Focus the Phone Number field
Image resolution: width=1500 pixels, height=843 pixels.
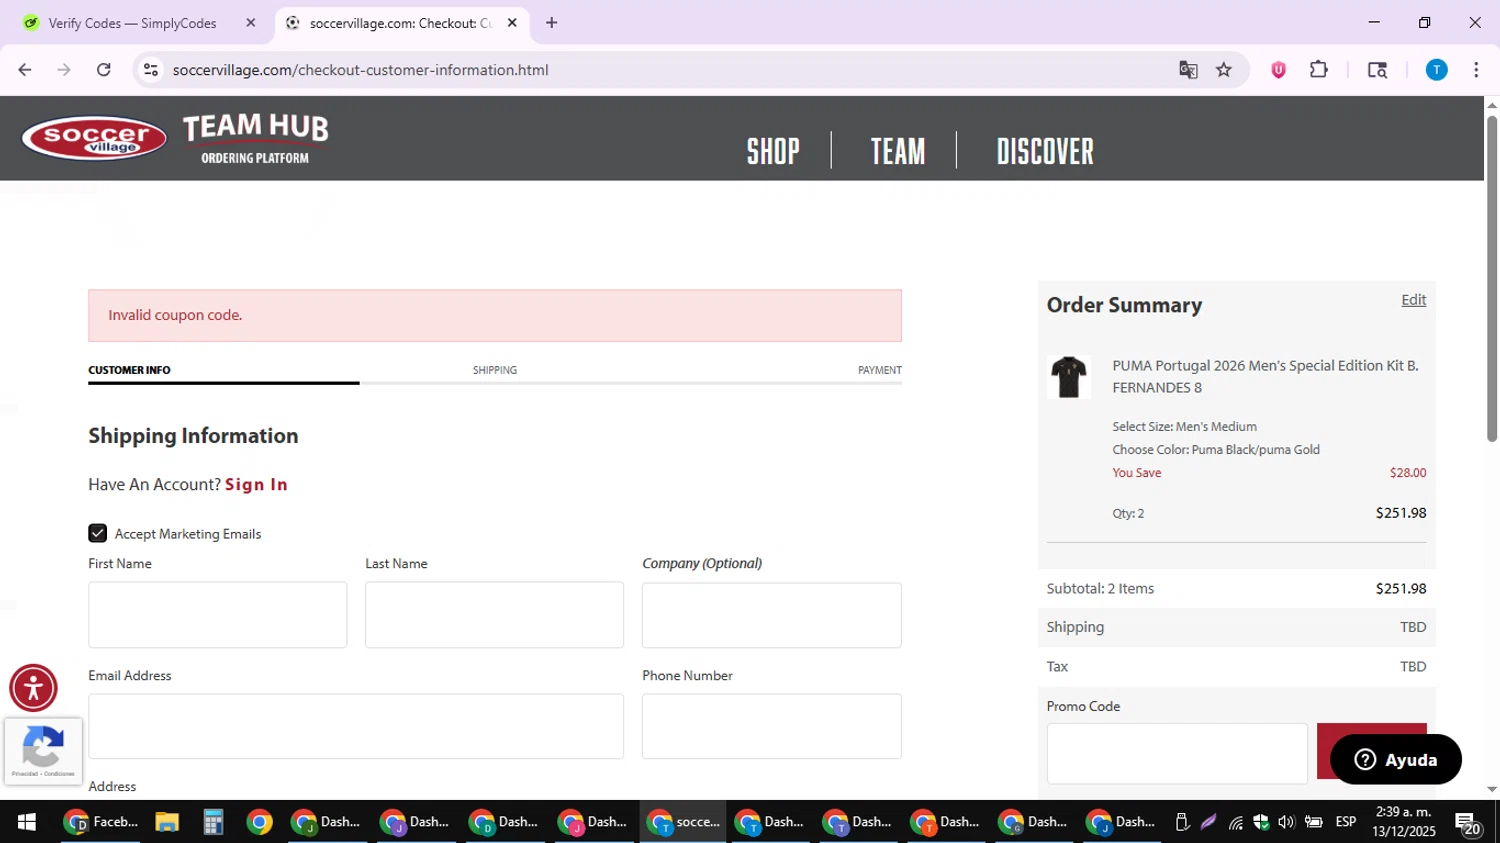point(772,726)
